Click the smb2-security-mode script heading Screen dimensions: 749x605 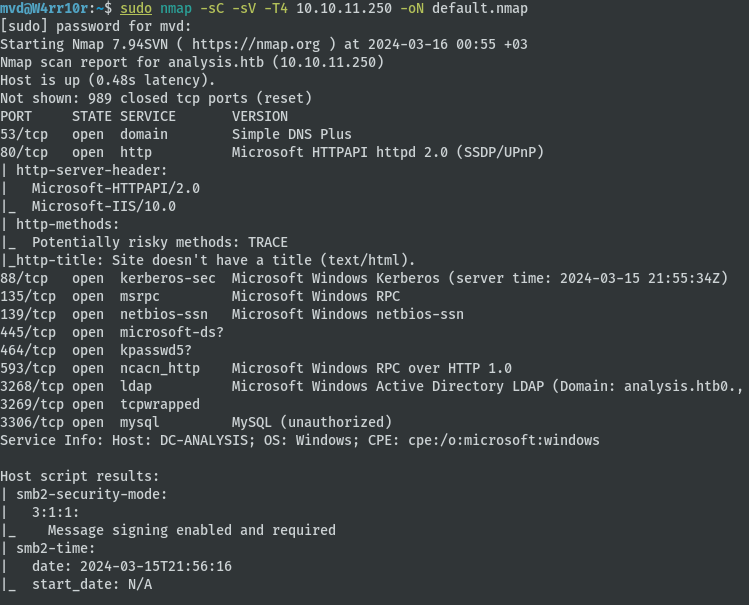[92, 494]
